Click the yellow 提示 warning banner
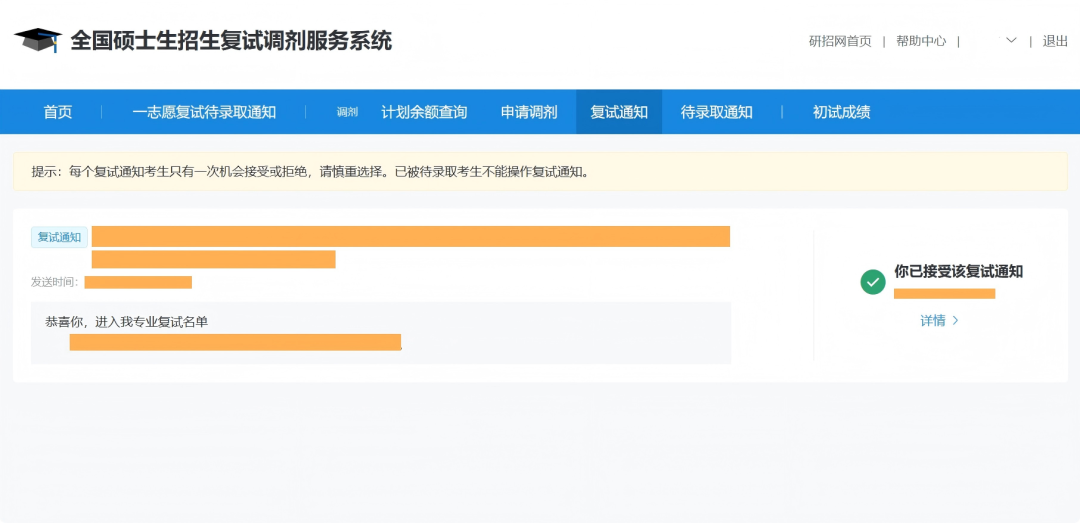This screenshot has width=1080, height=523. 540,172
